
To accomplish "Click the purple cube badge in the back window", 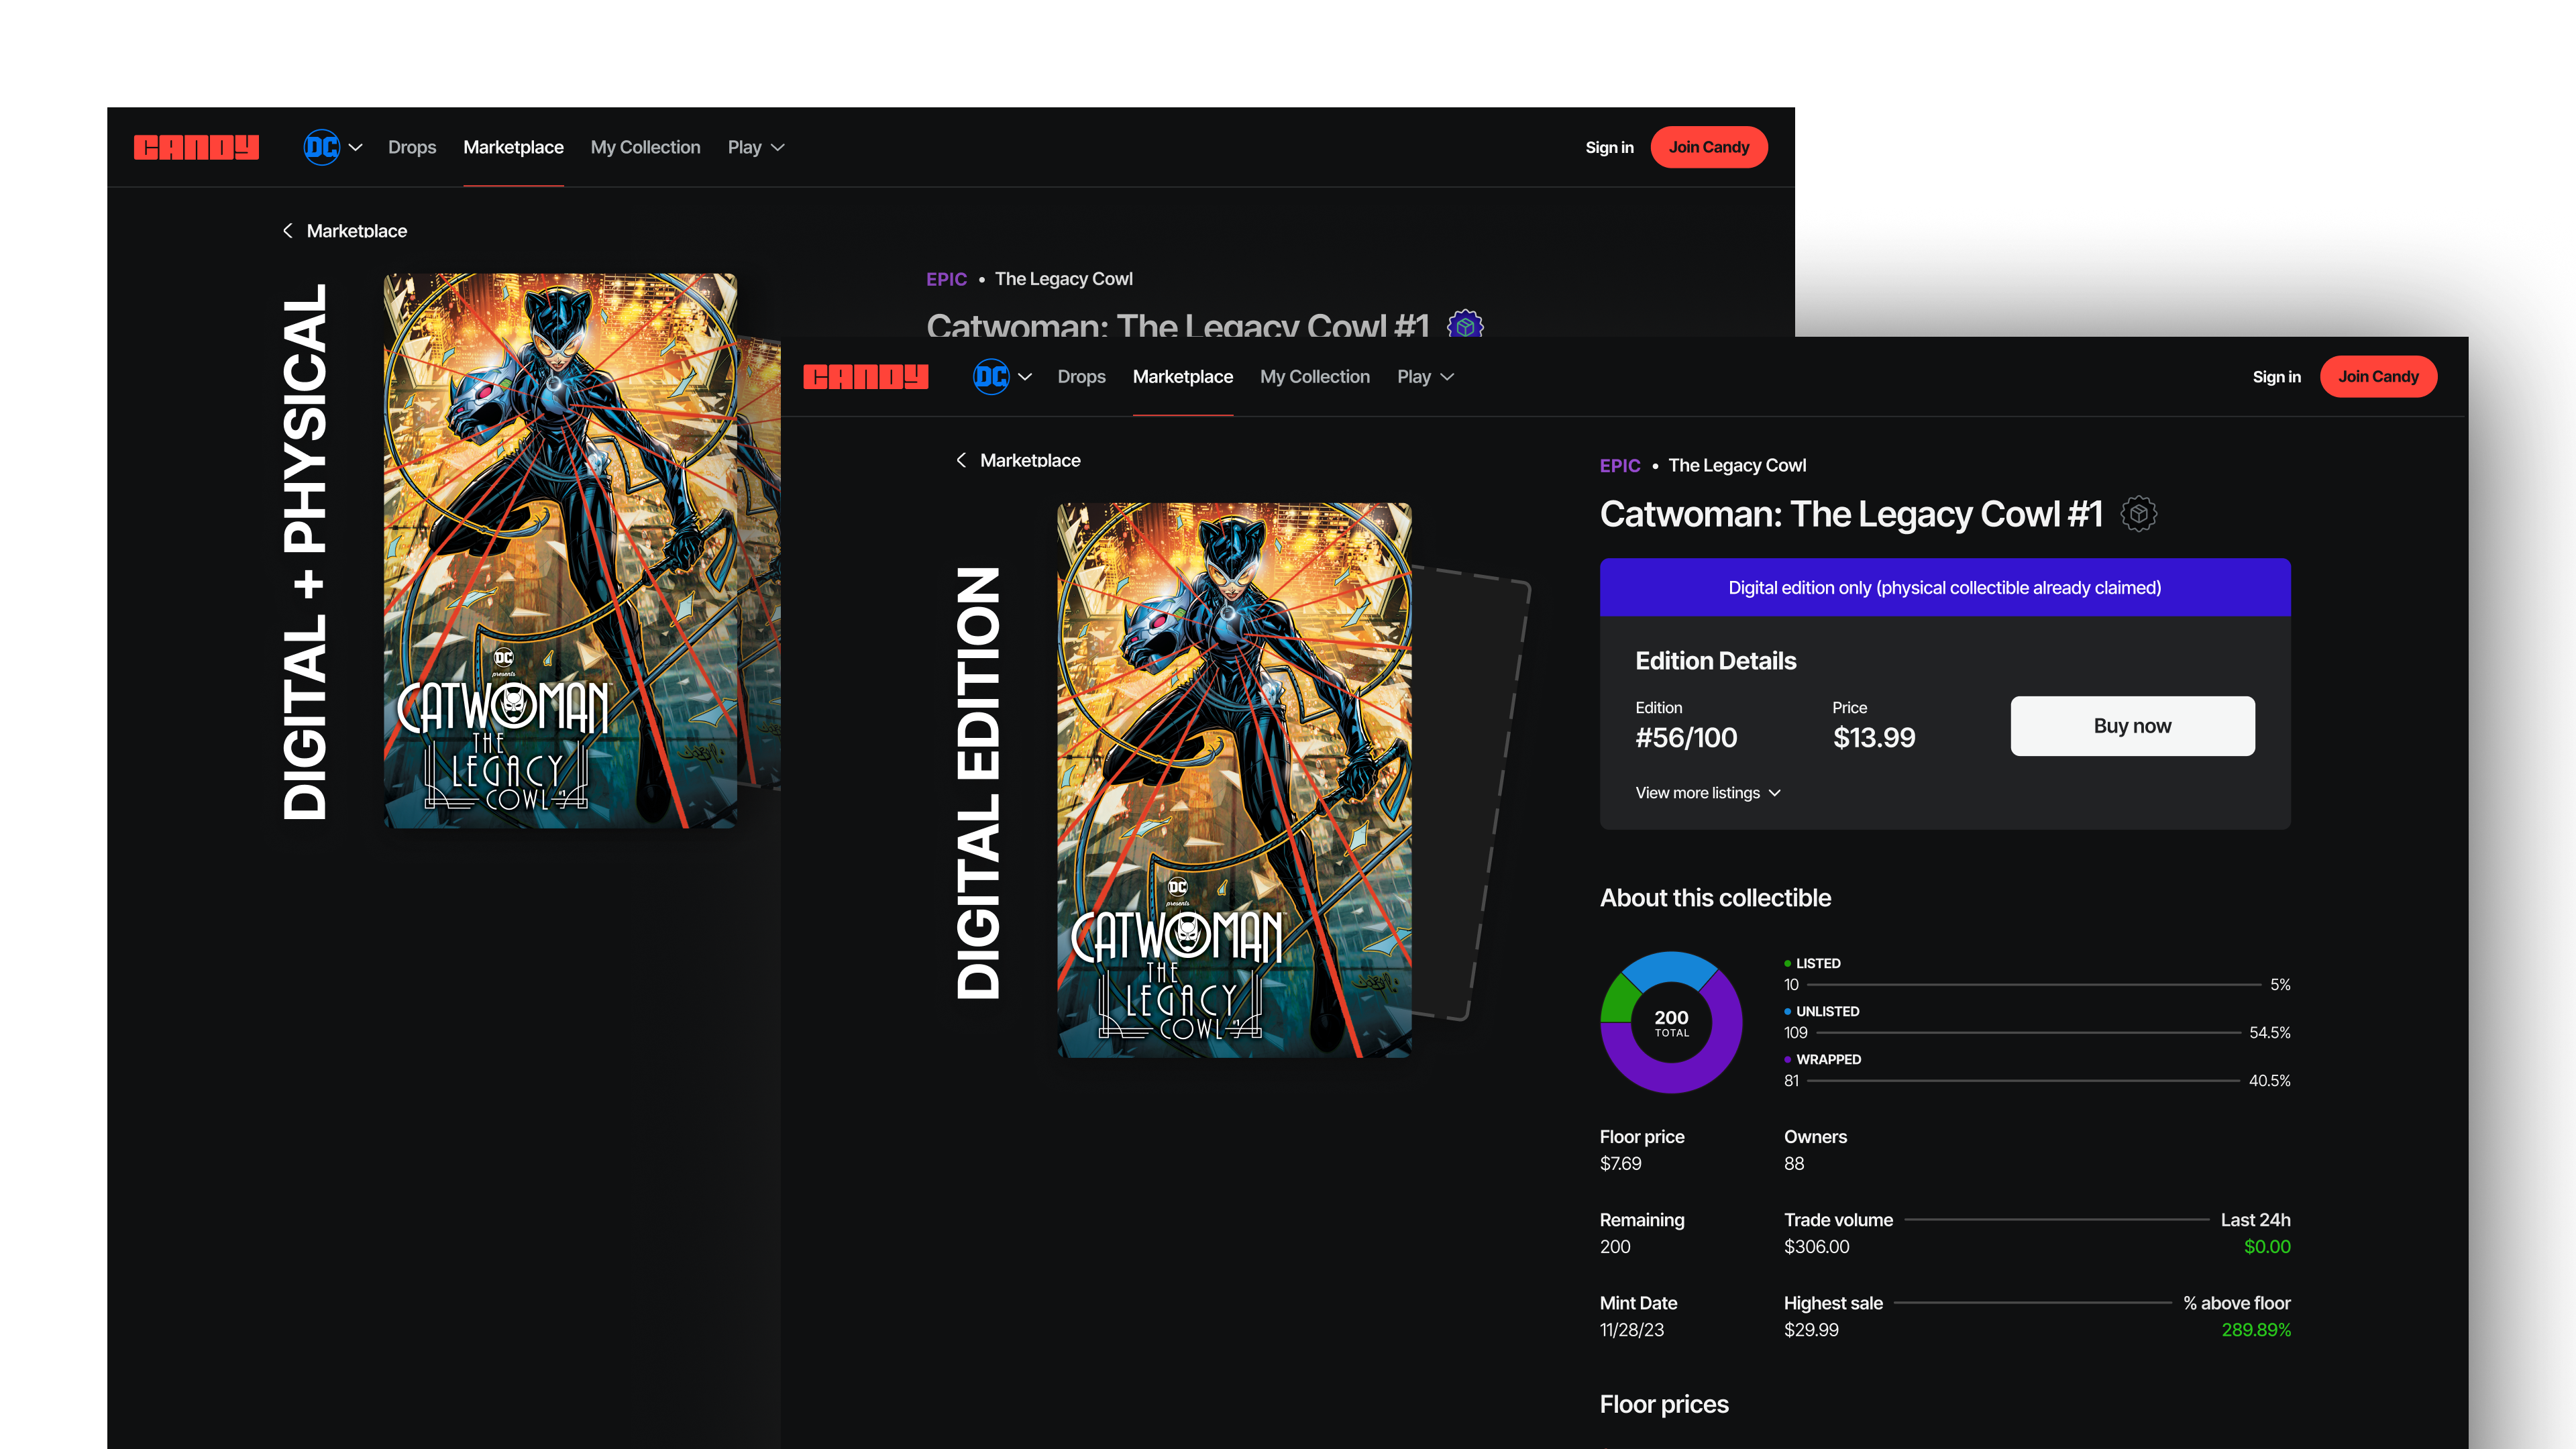I will (1465, 325).
